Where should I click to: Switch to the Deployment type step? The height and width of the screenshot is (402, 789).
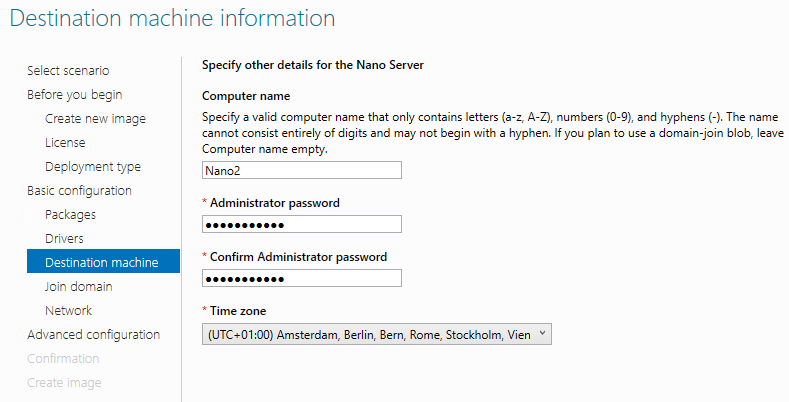[x=93, y=166]
